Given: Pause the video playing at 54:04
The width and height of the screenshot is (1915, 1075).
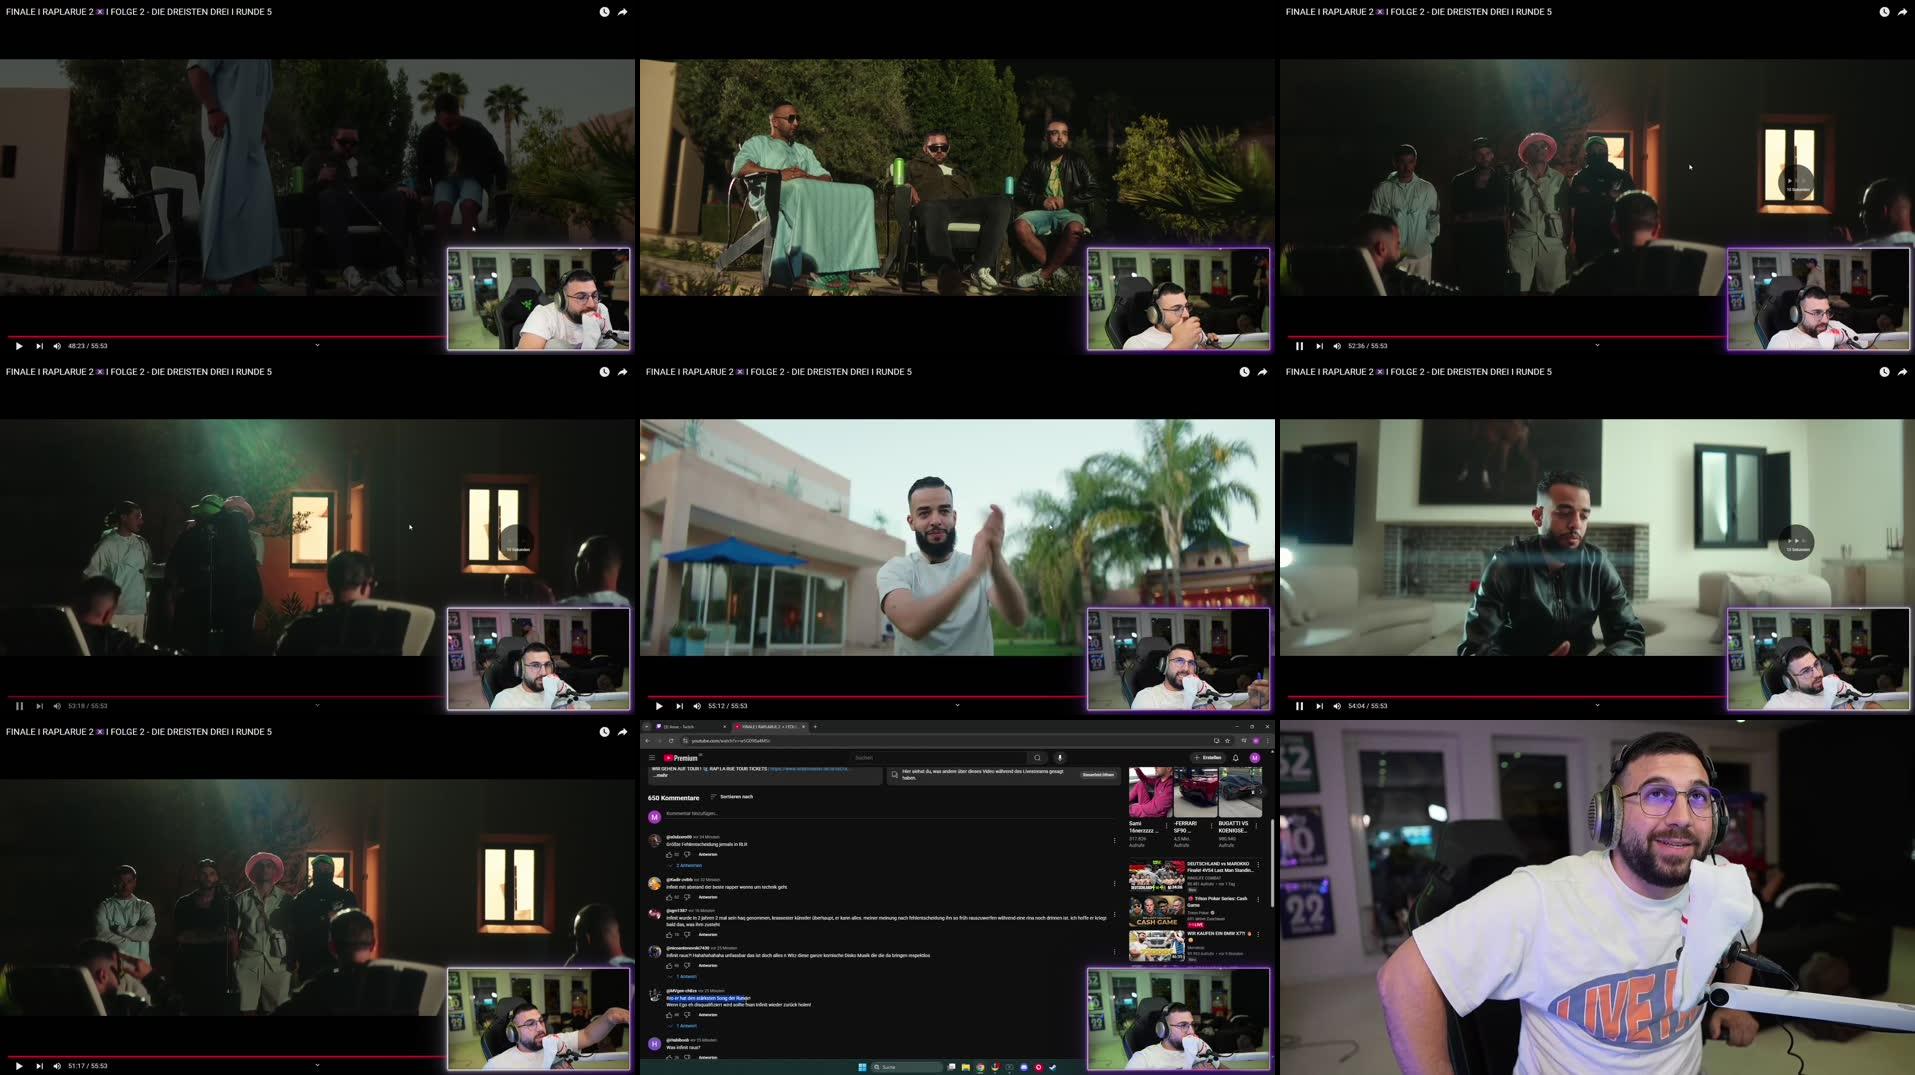Looking at the screenshot, I should (1299, 706).
